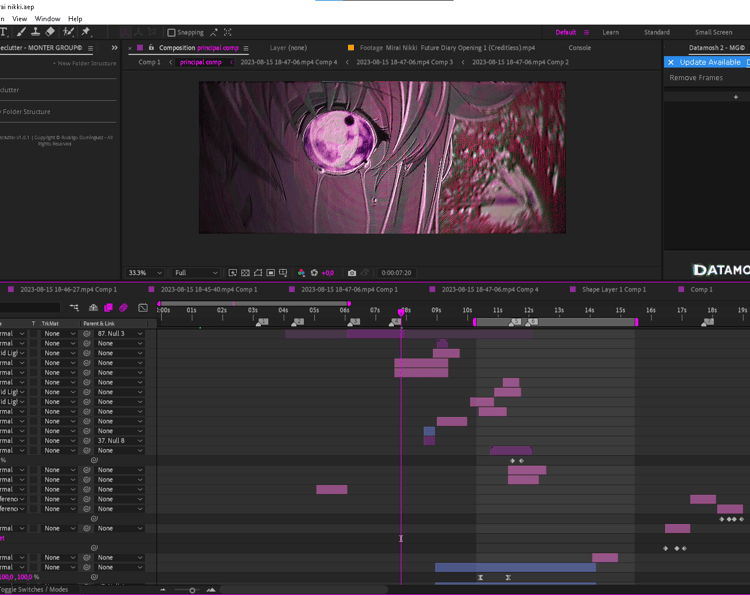Open parent dropdown showing 87. Null 3

(120, 334)
